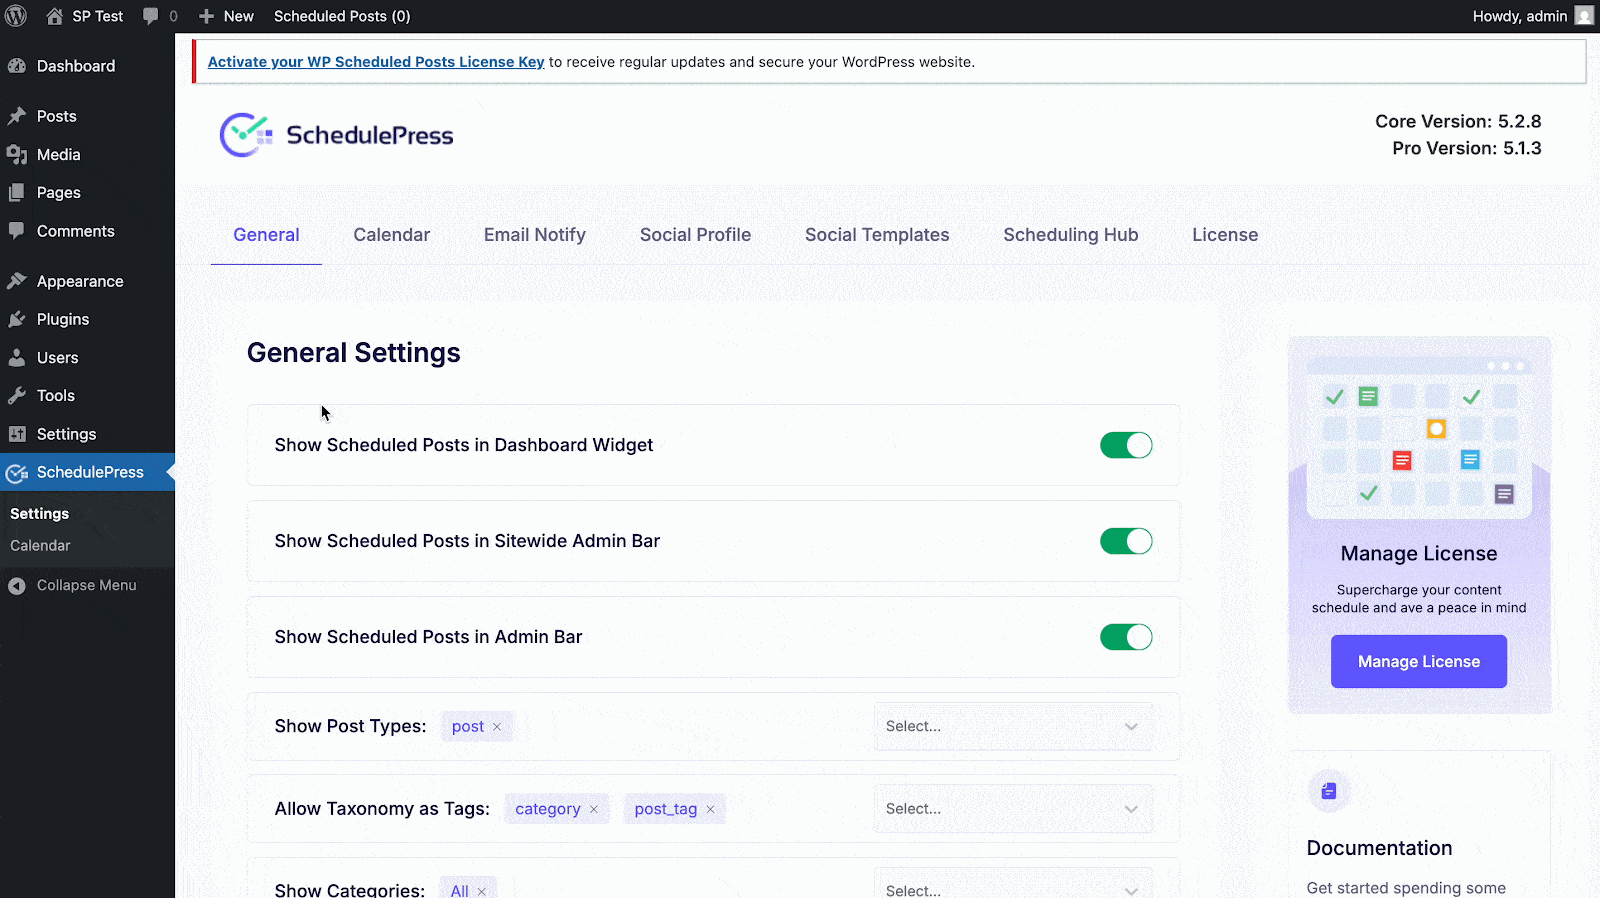The width and height of the screenshot is (1600, 898).
Task: Click the Documentation file icon
Action: (1329, 791)
